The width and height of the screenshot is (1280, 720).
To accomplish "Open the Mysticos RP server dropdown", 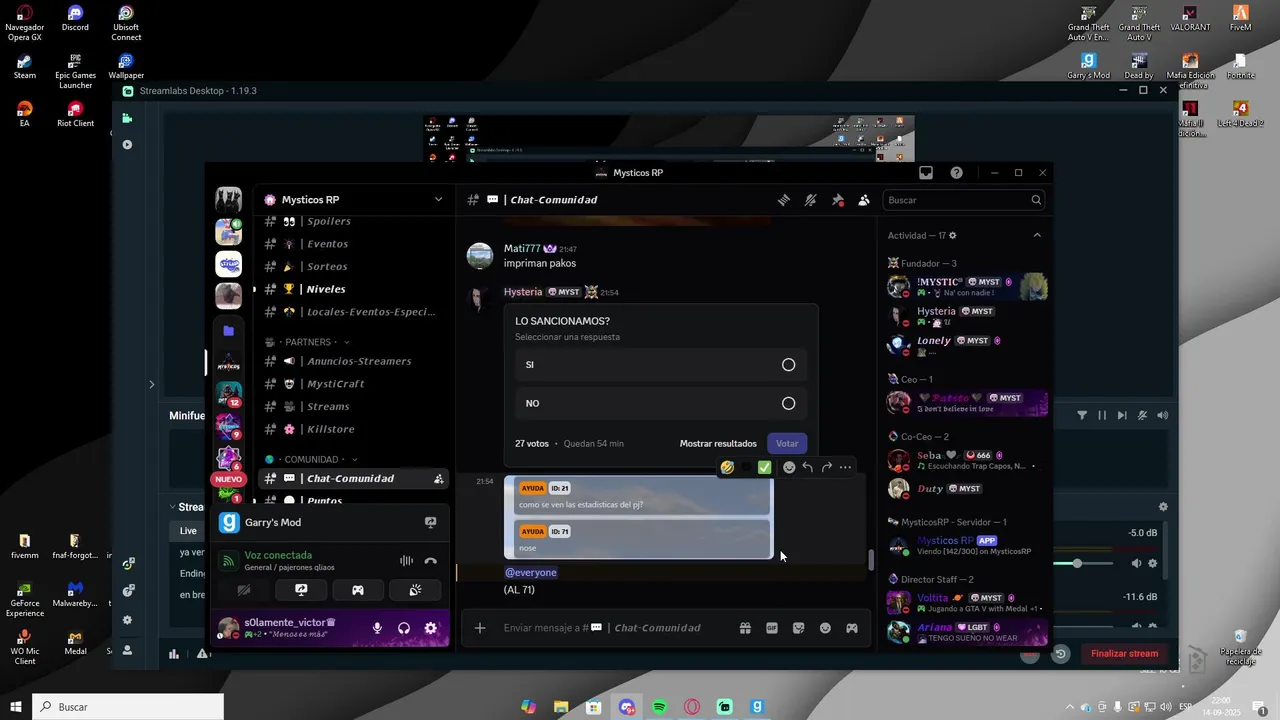I will point(438,200).
